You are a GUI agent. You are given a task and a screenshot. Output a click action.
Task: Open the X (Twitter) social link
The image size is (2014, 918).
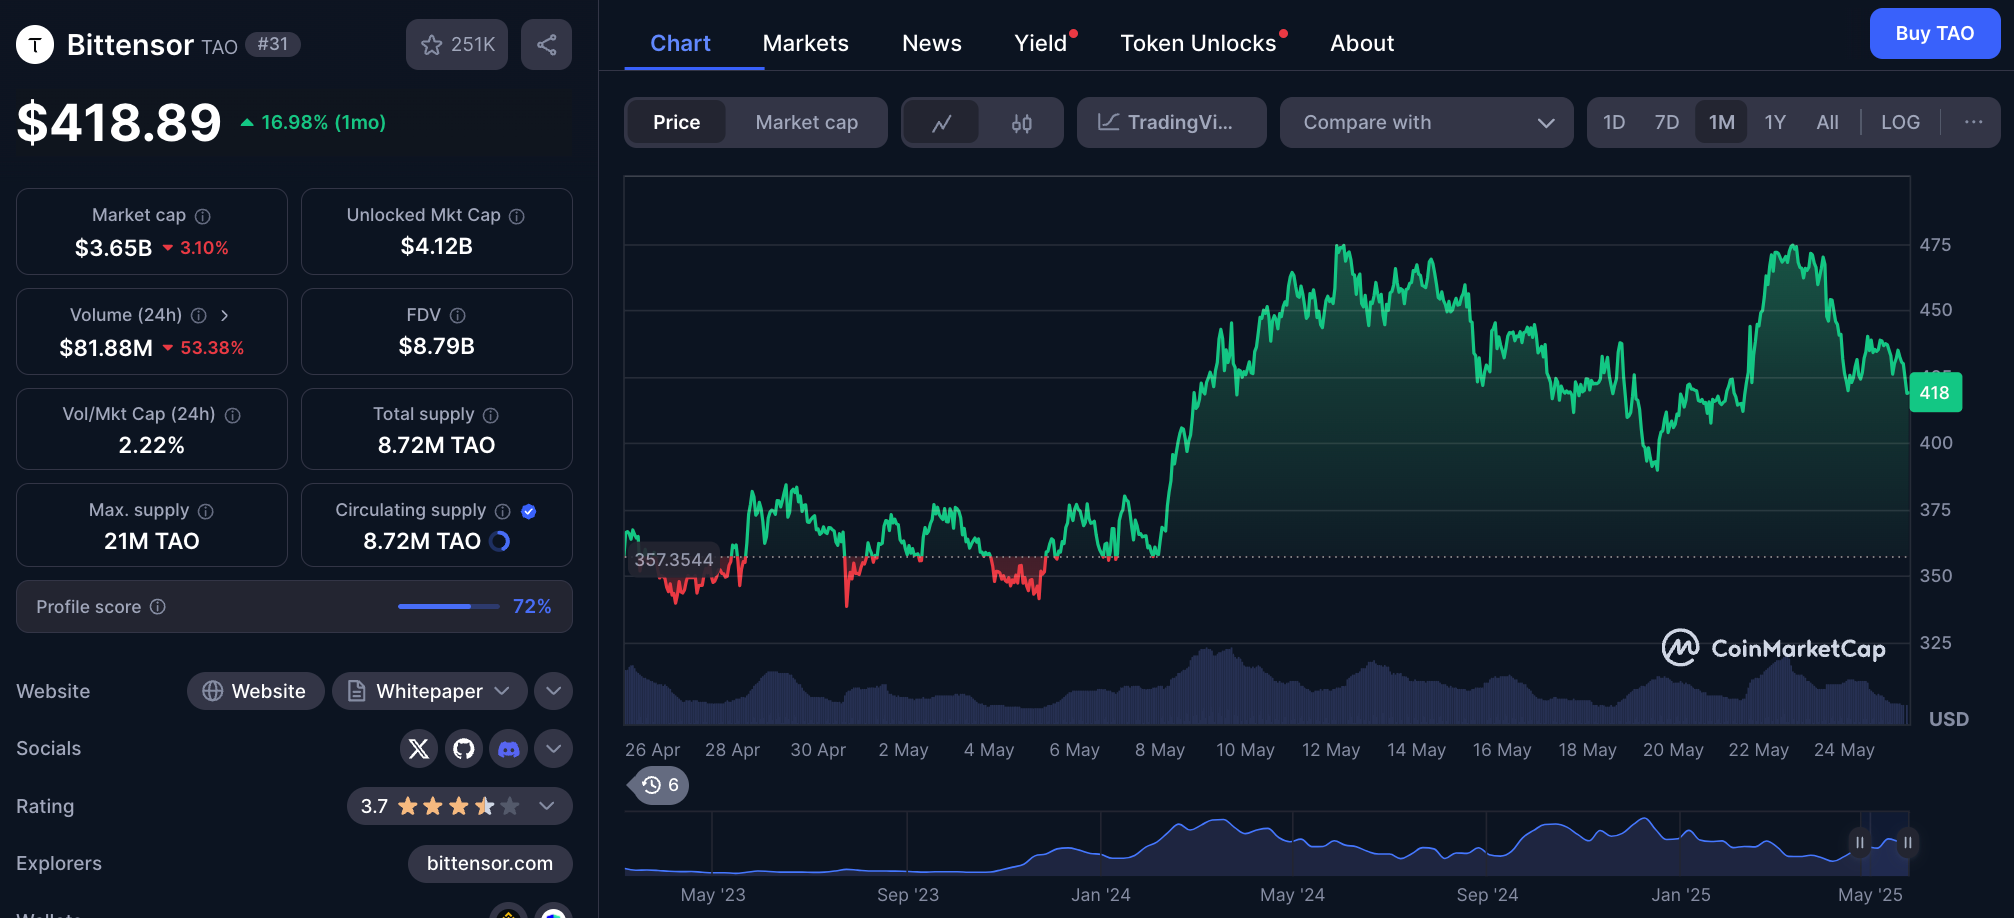tap(419, 748)
